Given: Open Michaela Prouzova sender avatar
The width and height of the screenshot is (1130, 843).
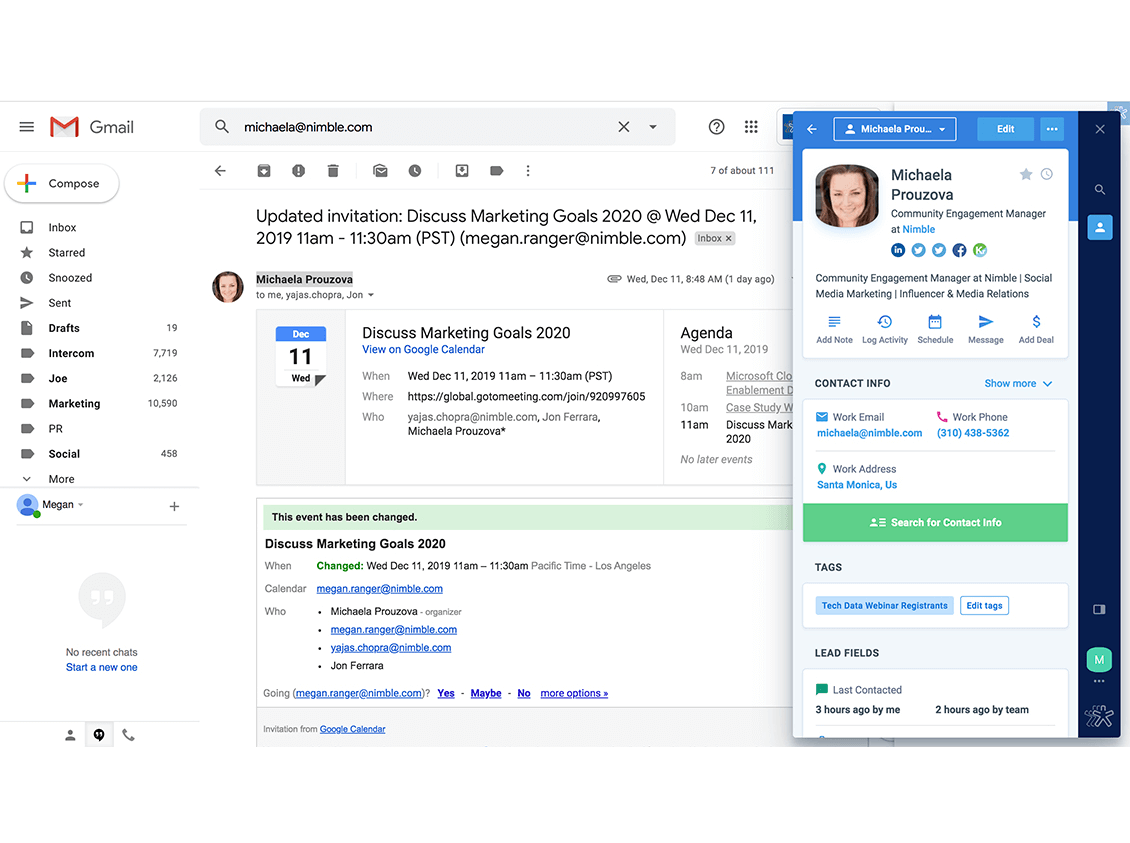Looking at the screenshot, I should pyautogui.click(x=228, y=287).
